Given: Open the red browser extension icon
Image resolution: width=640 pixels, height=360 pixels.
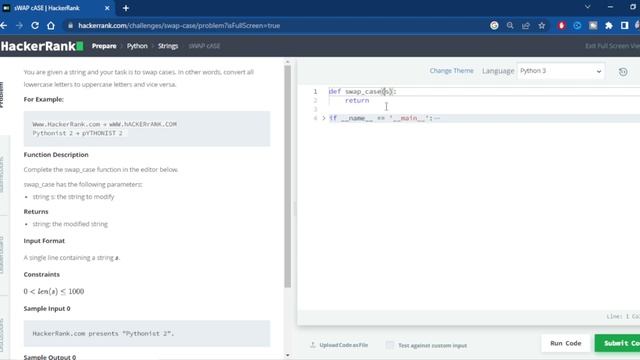Looking at the screenshot, I should coord(562,25).
